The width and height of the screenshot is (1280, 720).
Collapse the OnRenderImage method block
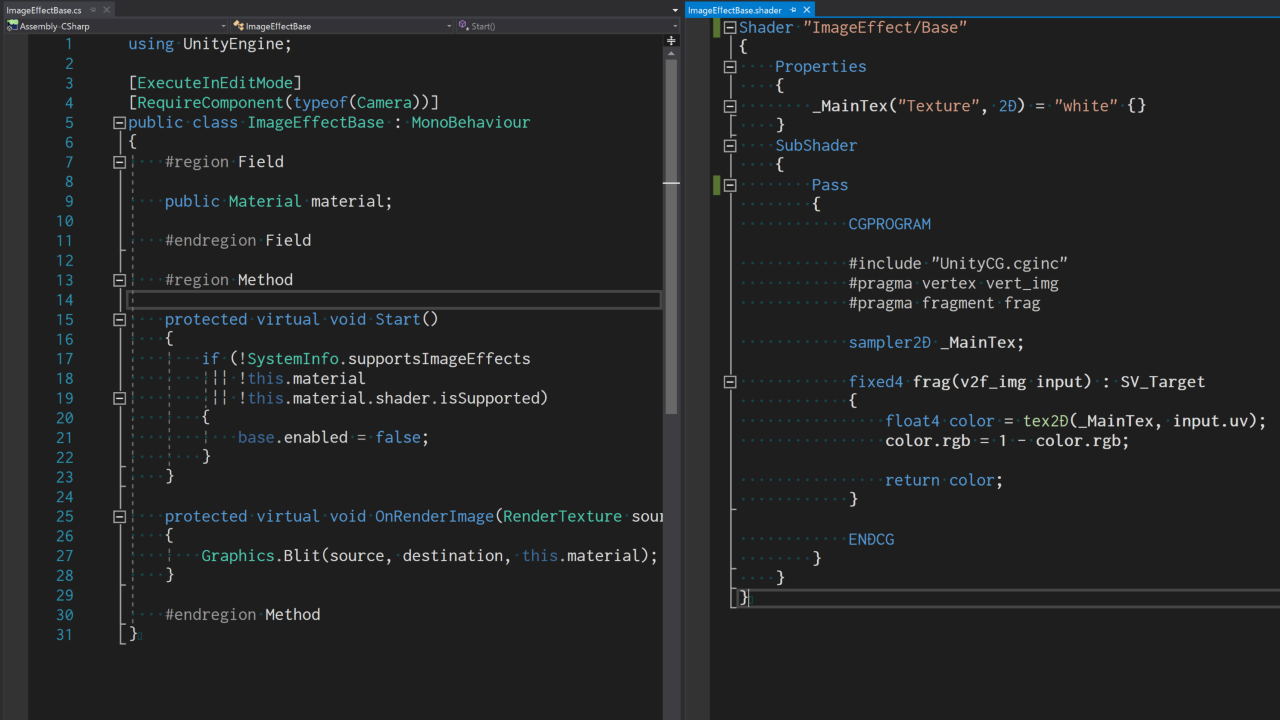119,517
